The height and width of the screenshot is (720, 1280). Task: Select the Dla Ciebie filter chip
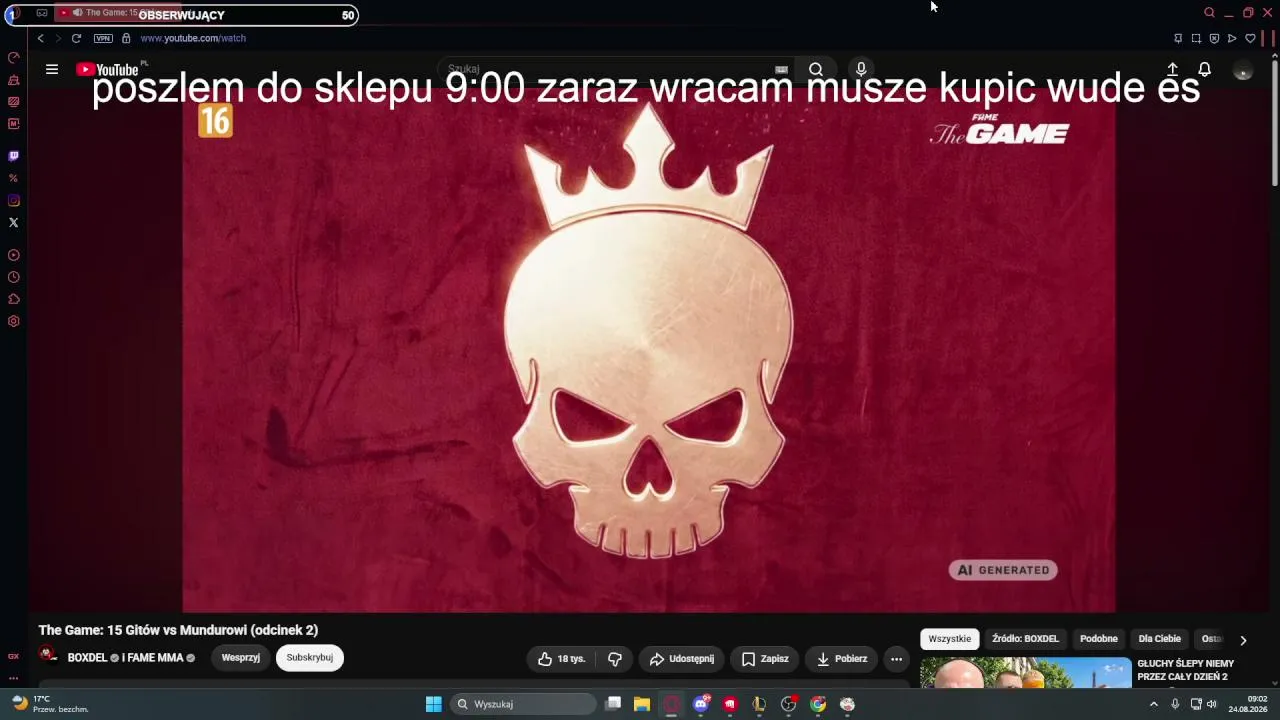coord(1159,639)
